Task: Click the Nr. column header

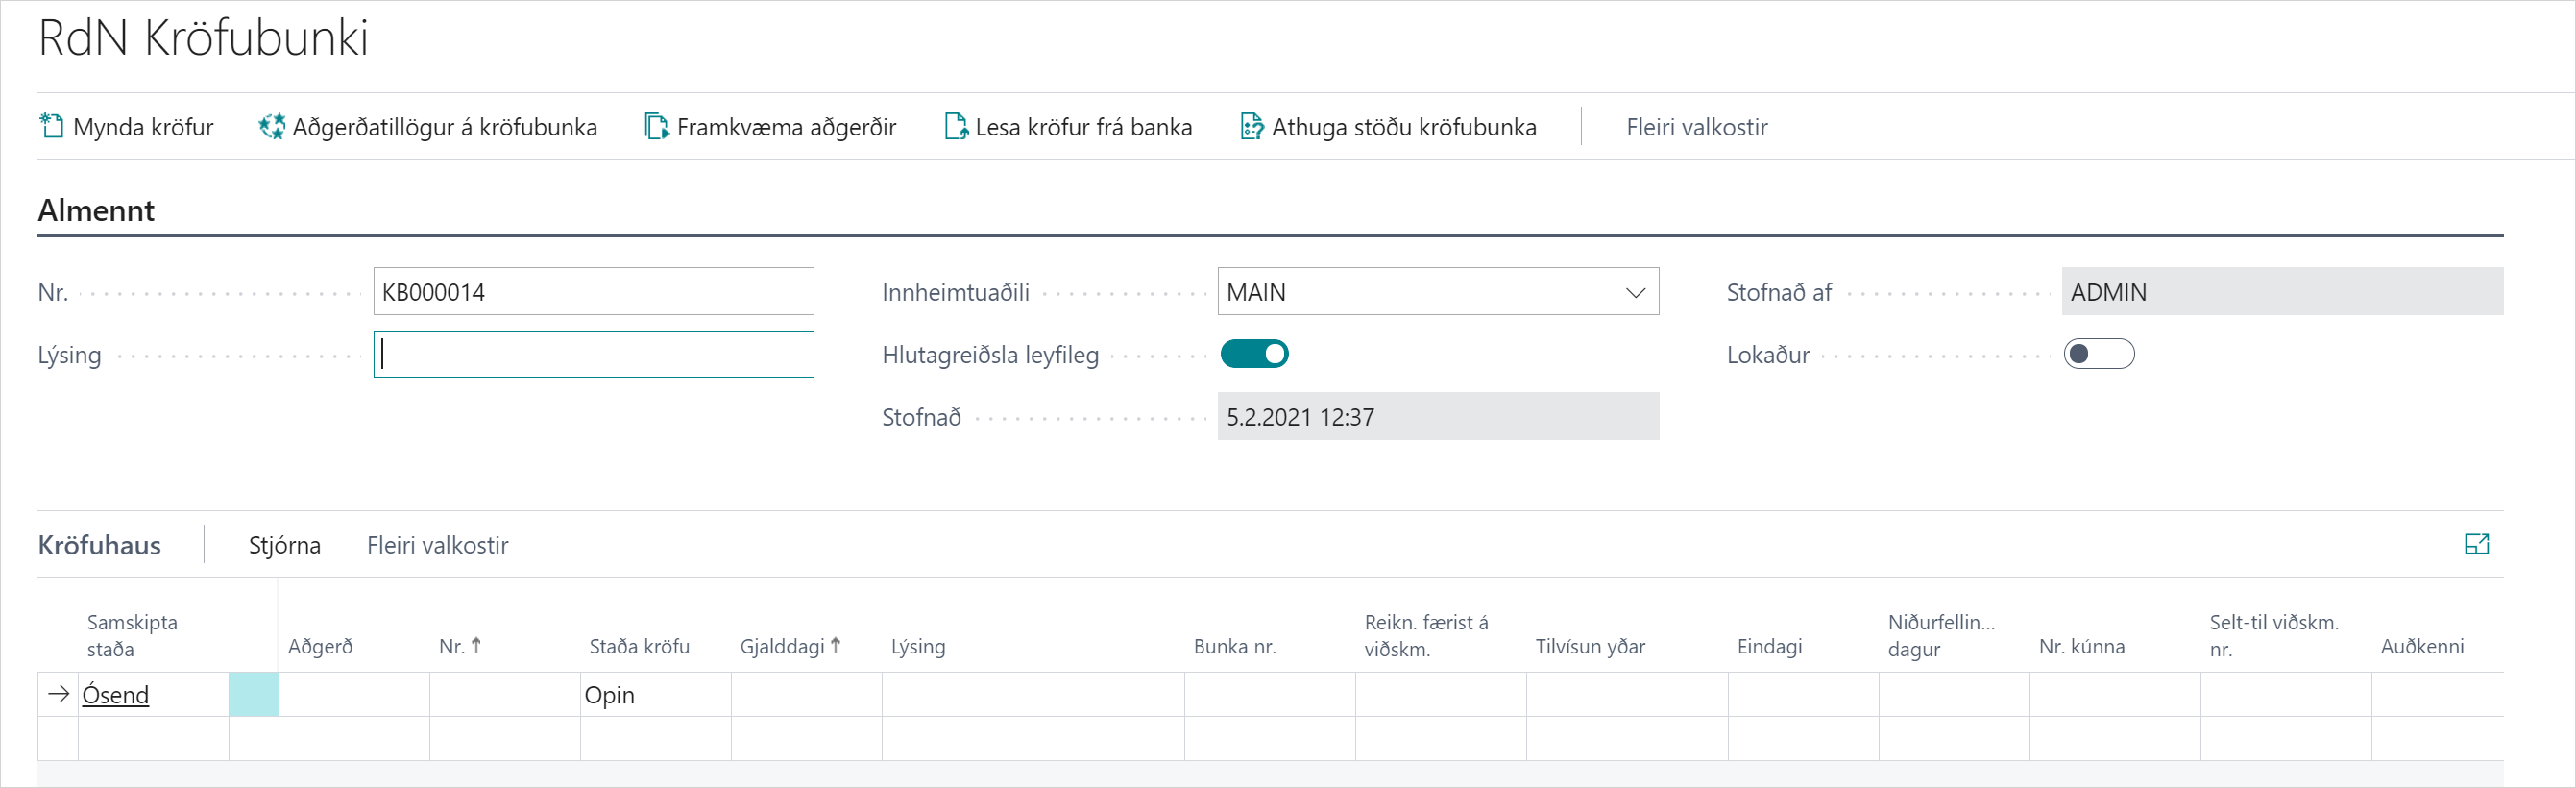Action: pyautogui.click(x=452, y=646)
